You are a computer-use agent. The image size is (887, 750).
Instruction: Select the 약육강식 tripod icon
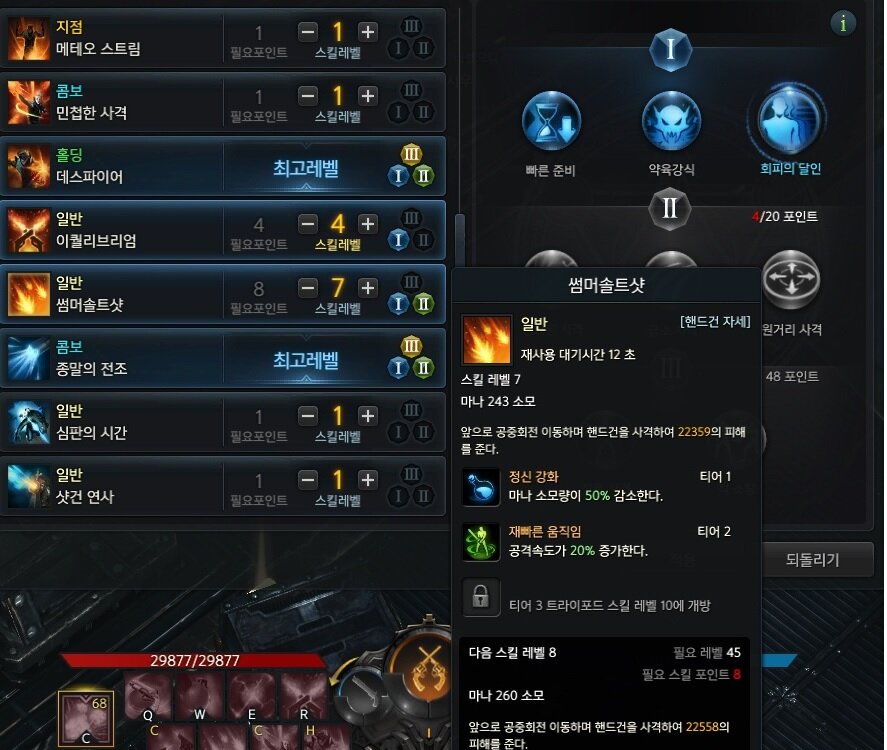pyautogui.click(x=671, y=121)
